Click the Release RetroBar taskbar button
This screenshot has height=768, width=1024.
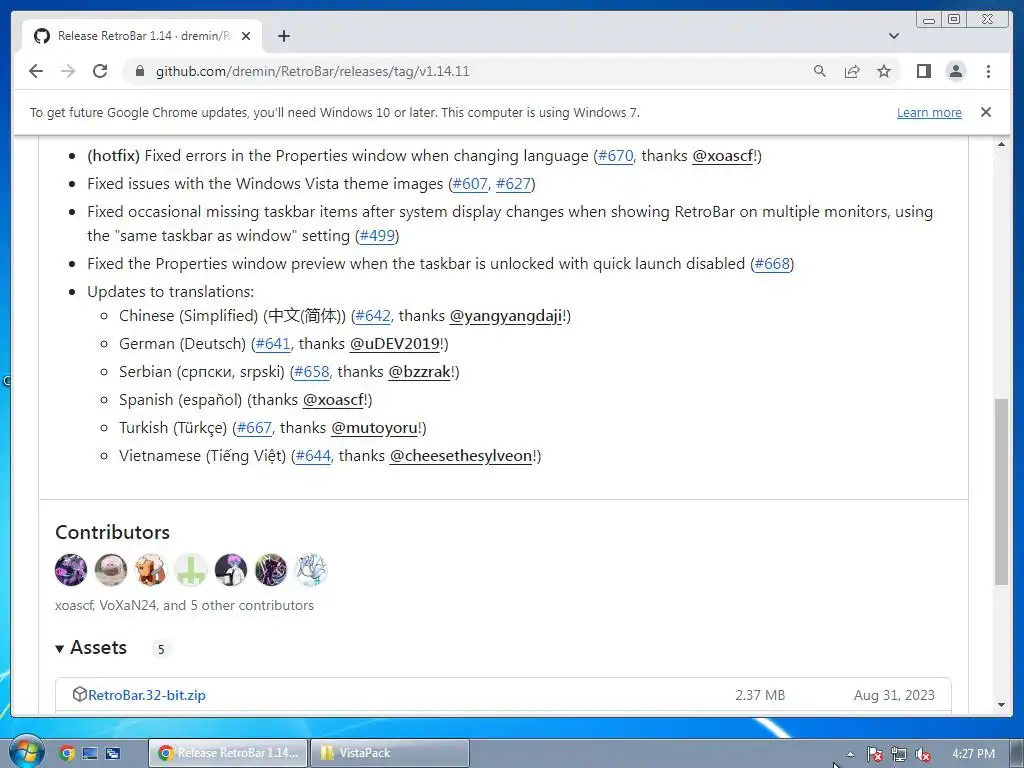tap(228, 753)
